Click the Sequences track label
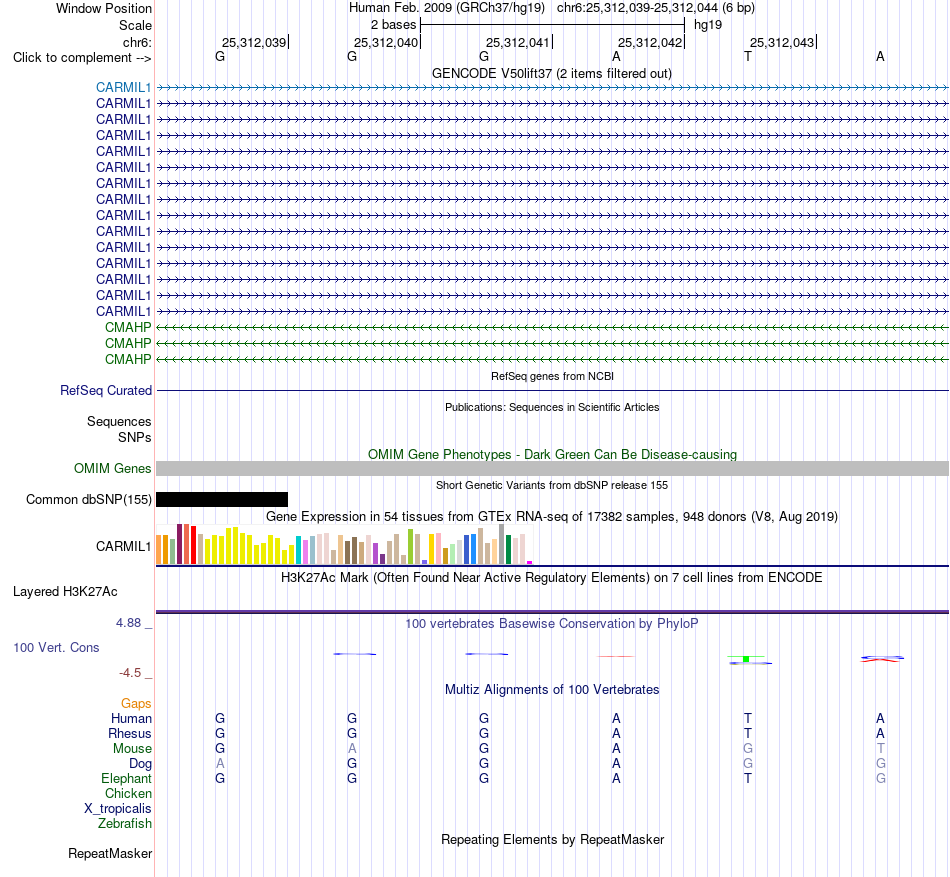The height and width of the screenshot is (877, 950). pos(119,422)
